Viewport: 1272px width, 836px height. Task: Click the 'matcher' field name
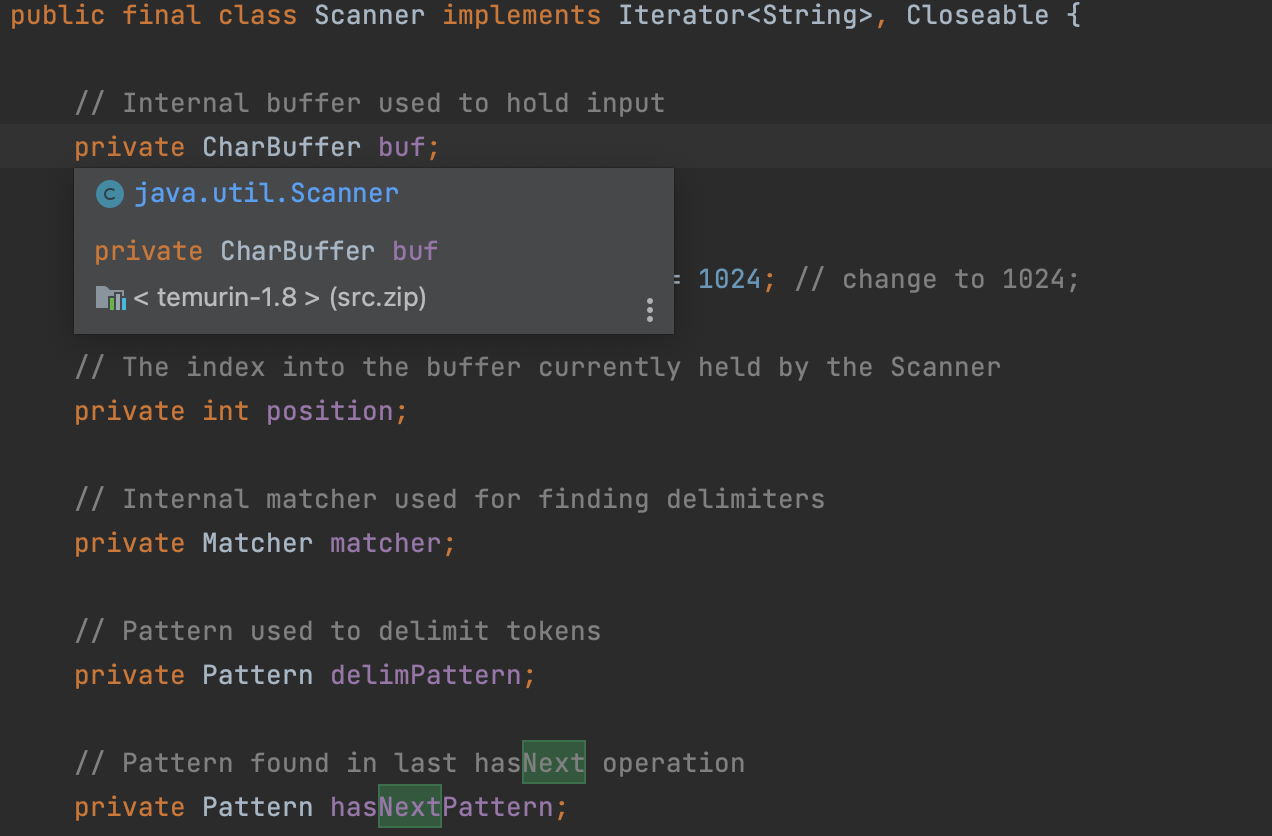click(x=386, y=543)
